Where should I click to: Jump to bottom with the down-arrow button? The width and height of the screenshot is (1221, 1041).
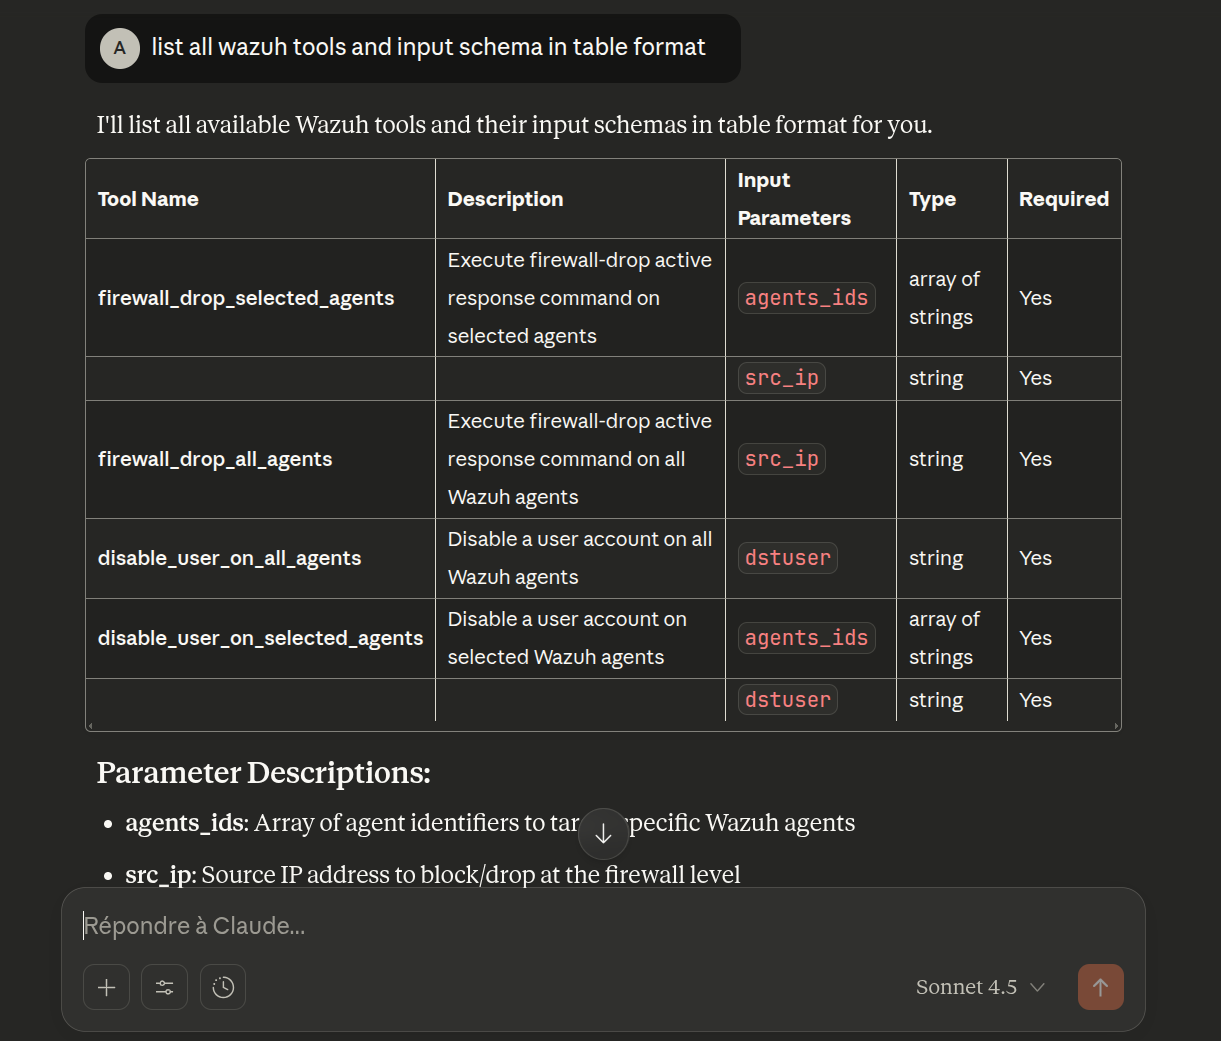click(x=603, y=834)
